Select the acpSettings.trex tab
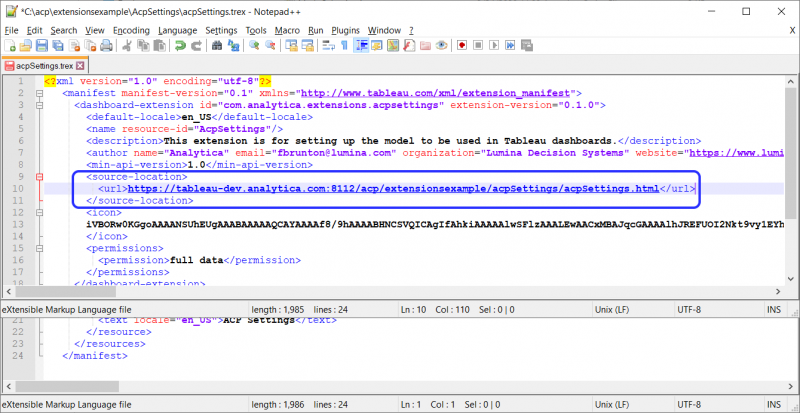The height and width of the screenshot is (413, 800). click(44, 66)
